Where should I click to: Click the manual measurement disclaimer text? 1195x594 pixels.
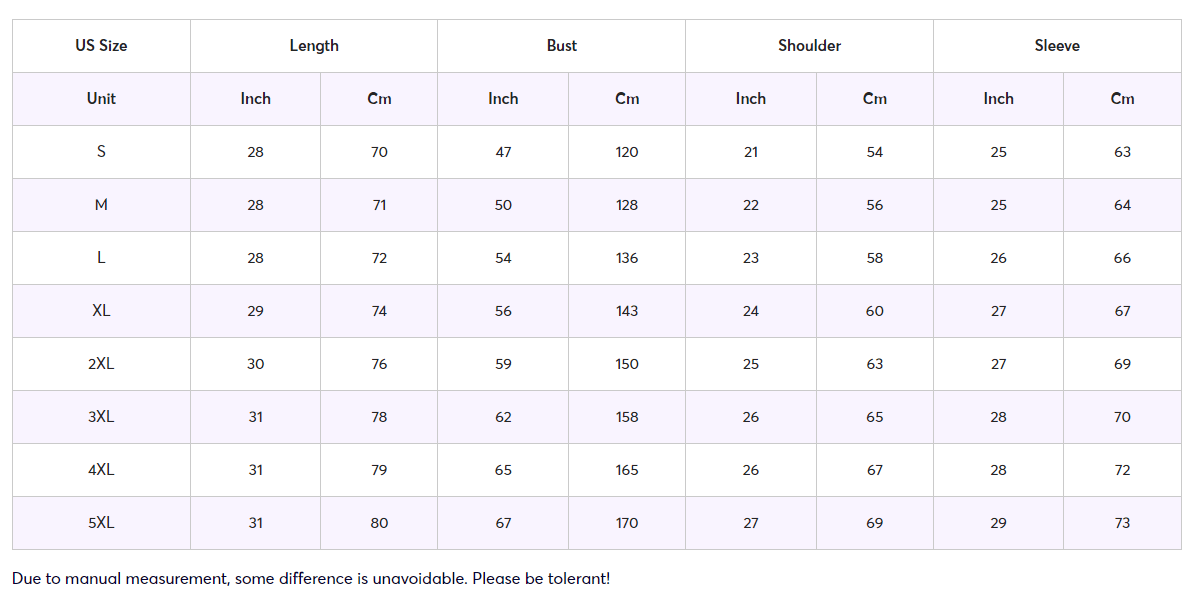click(311, 579)
